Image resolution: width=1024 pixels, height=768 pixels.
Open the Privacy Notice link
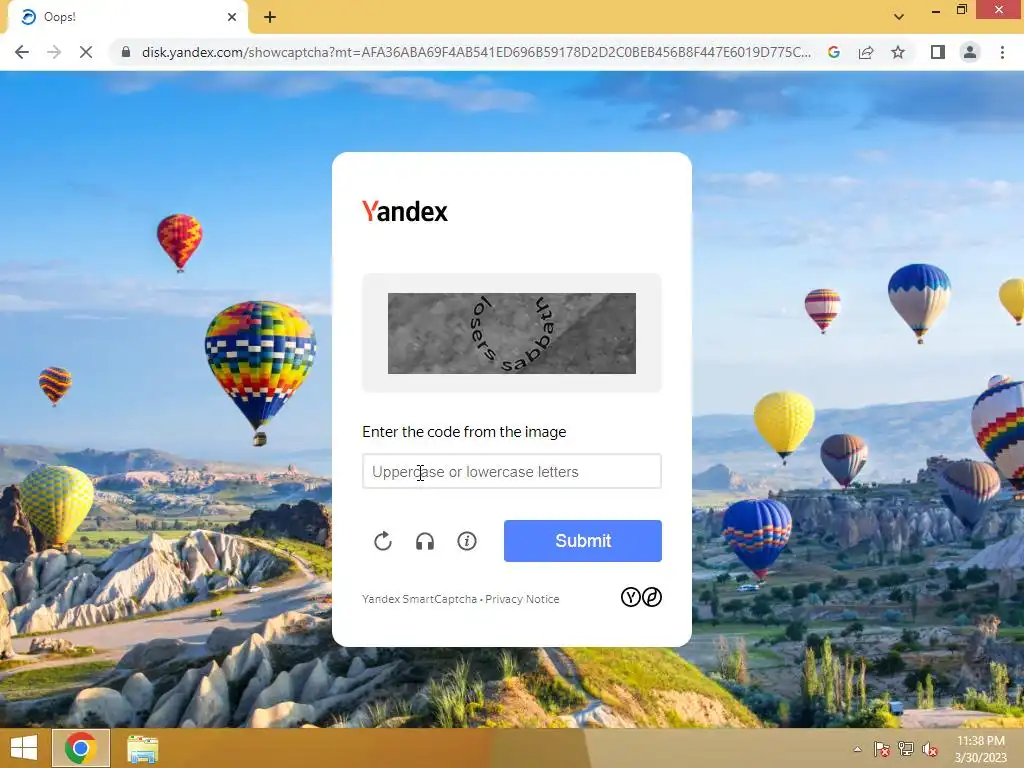522,599
